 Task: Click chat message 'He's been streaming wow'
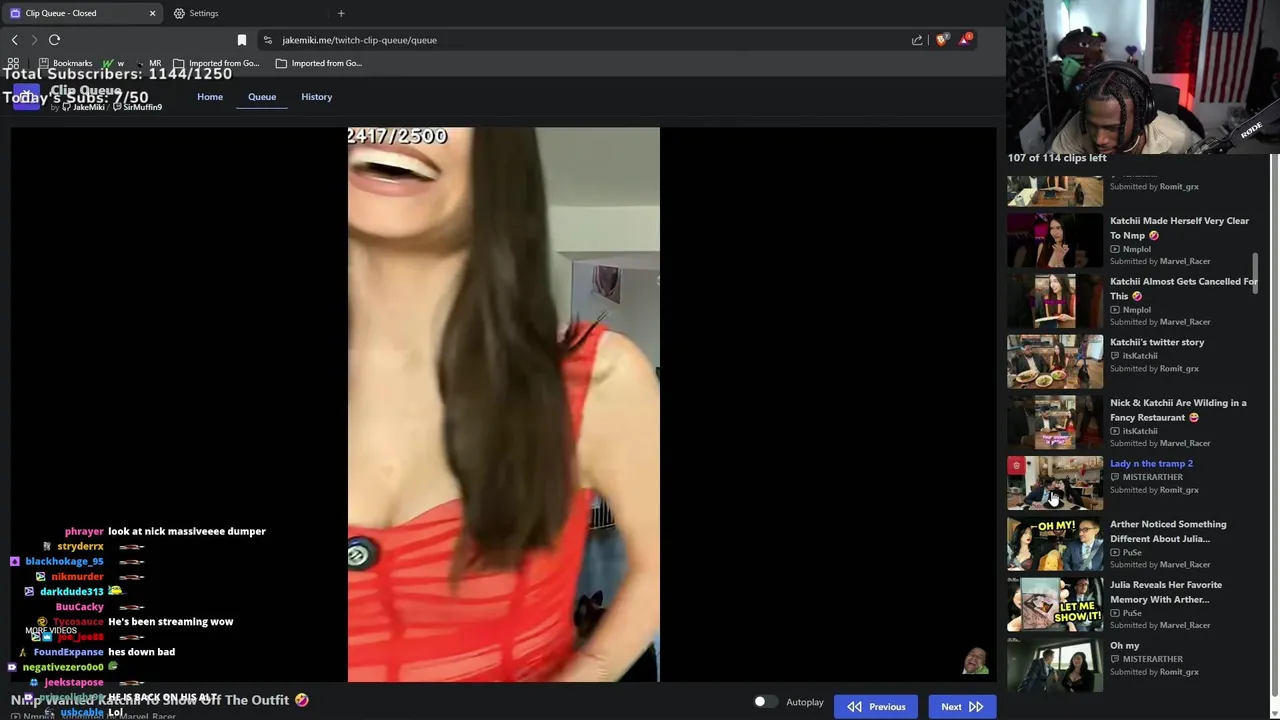[x=171, y=621]
